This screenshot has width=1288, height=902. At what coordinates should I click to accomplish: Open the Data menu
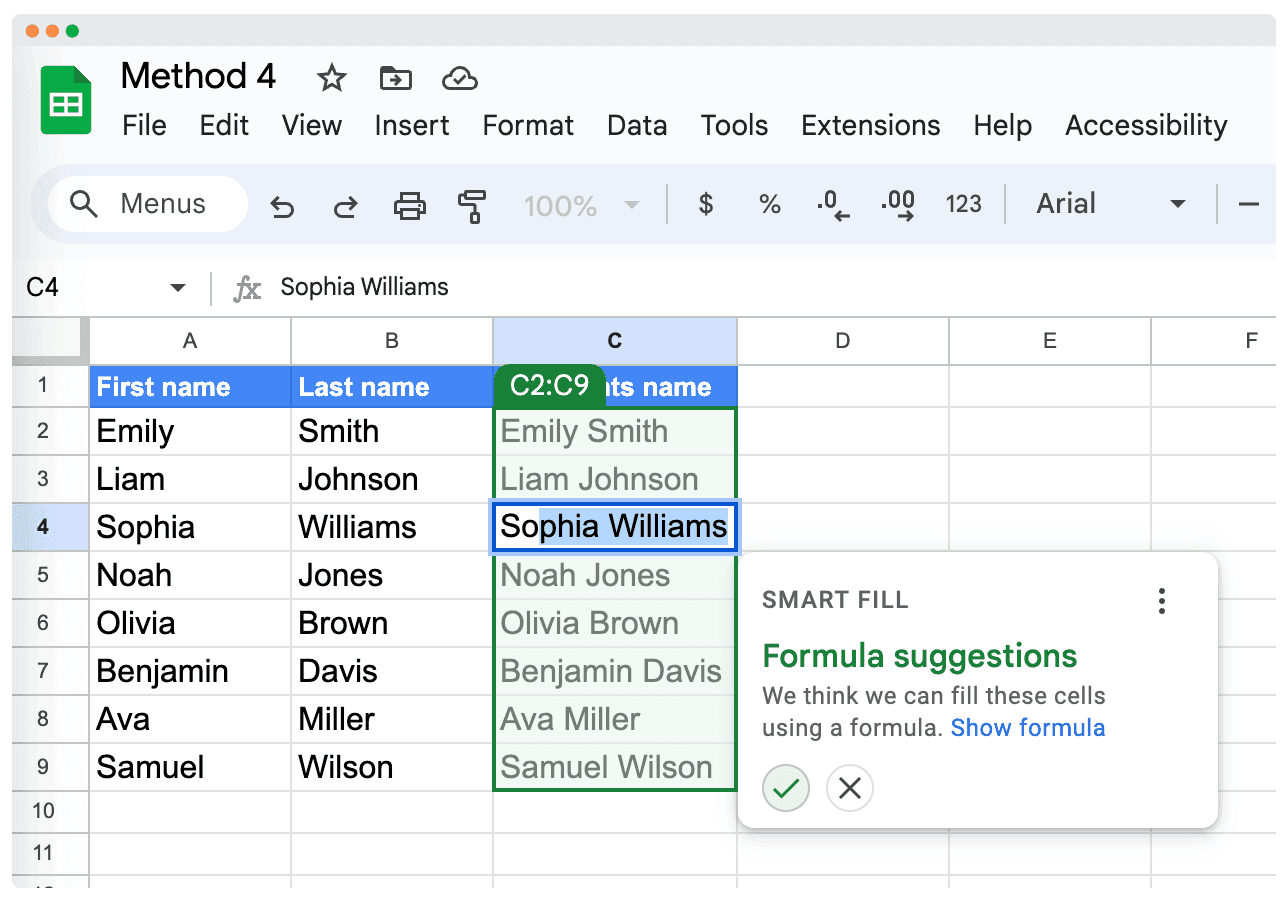pyautogui.click(x=637, y=126)
